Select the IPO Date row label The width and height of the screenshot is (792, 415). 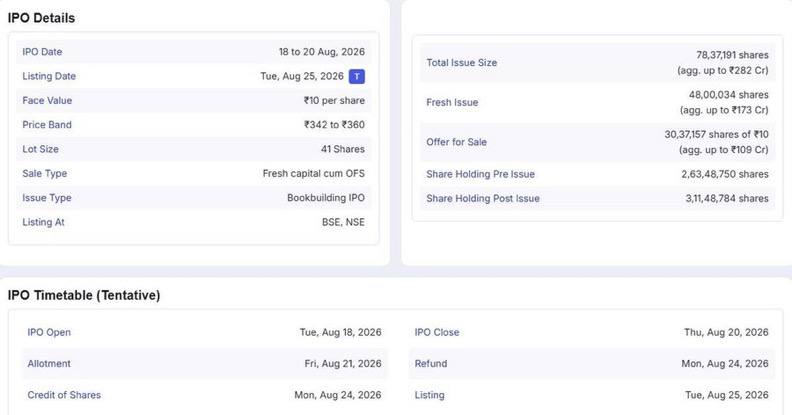pos(42,52)
